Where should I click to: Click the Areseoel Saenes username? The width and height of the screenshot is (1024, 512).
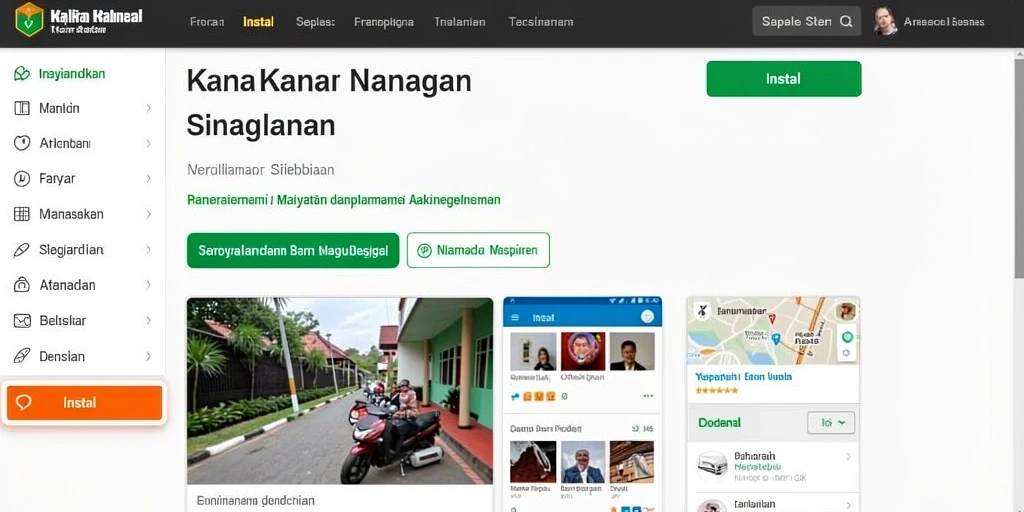click(x=944, y=22)
